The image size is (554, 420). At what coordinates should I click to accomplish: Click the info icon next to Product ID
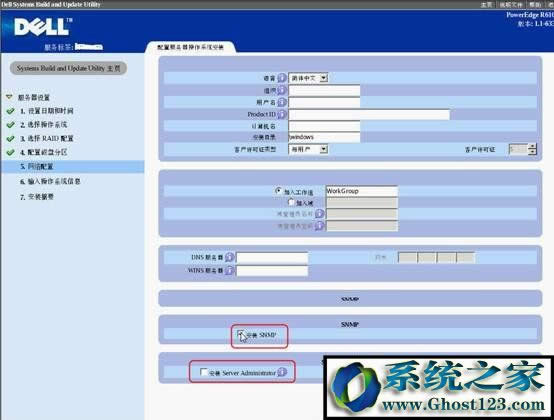click(282, 114)
